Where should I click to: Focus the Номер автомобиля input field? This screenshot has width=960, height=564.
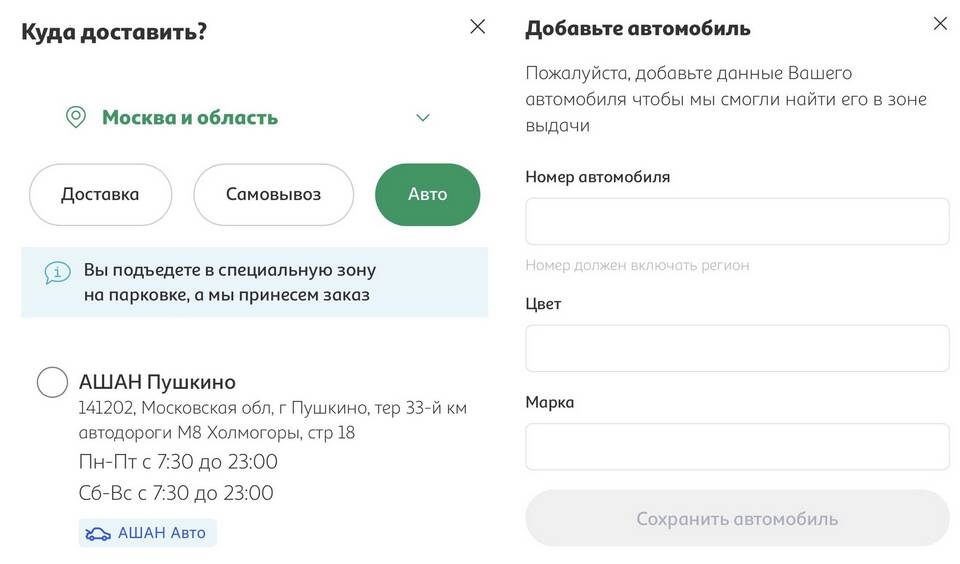737,221
